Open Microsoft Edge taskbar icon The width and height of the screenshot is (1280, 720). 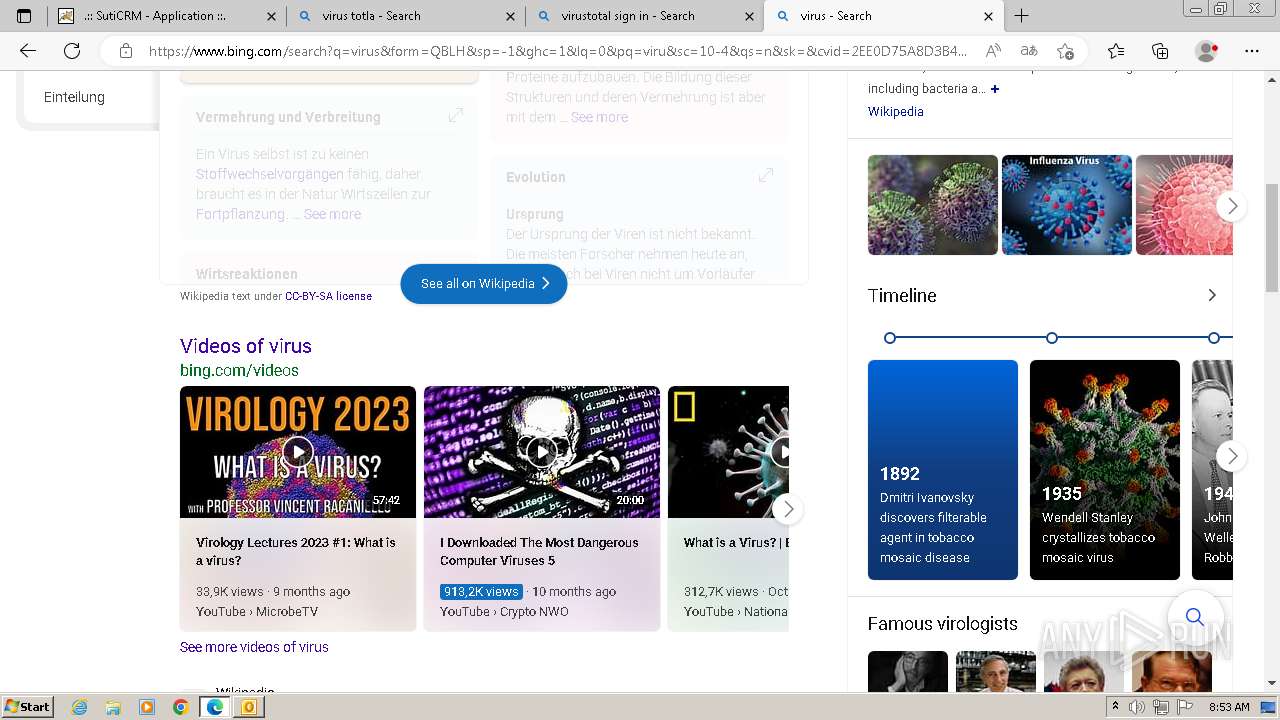click(x=215, y=707)
